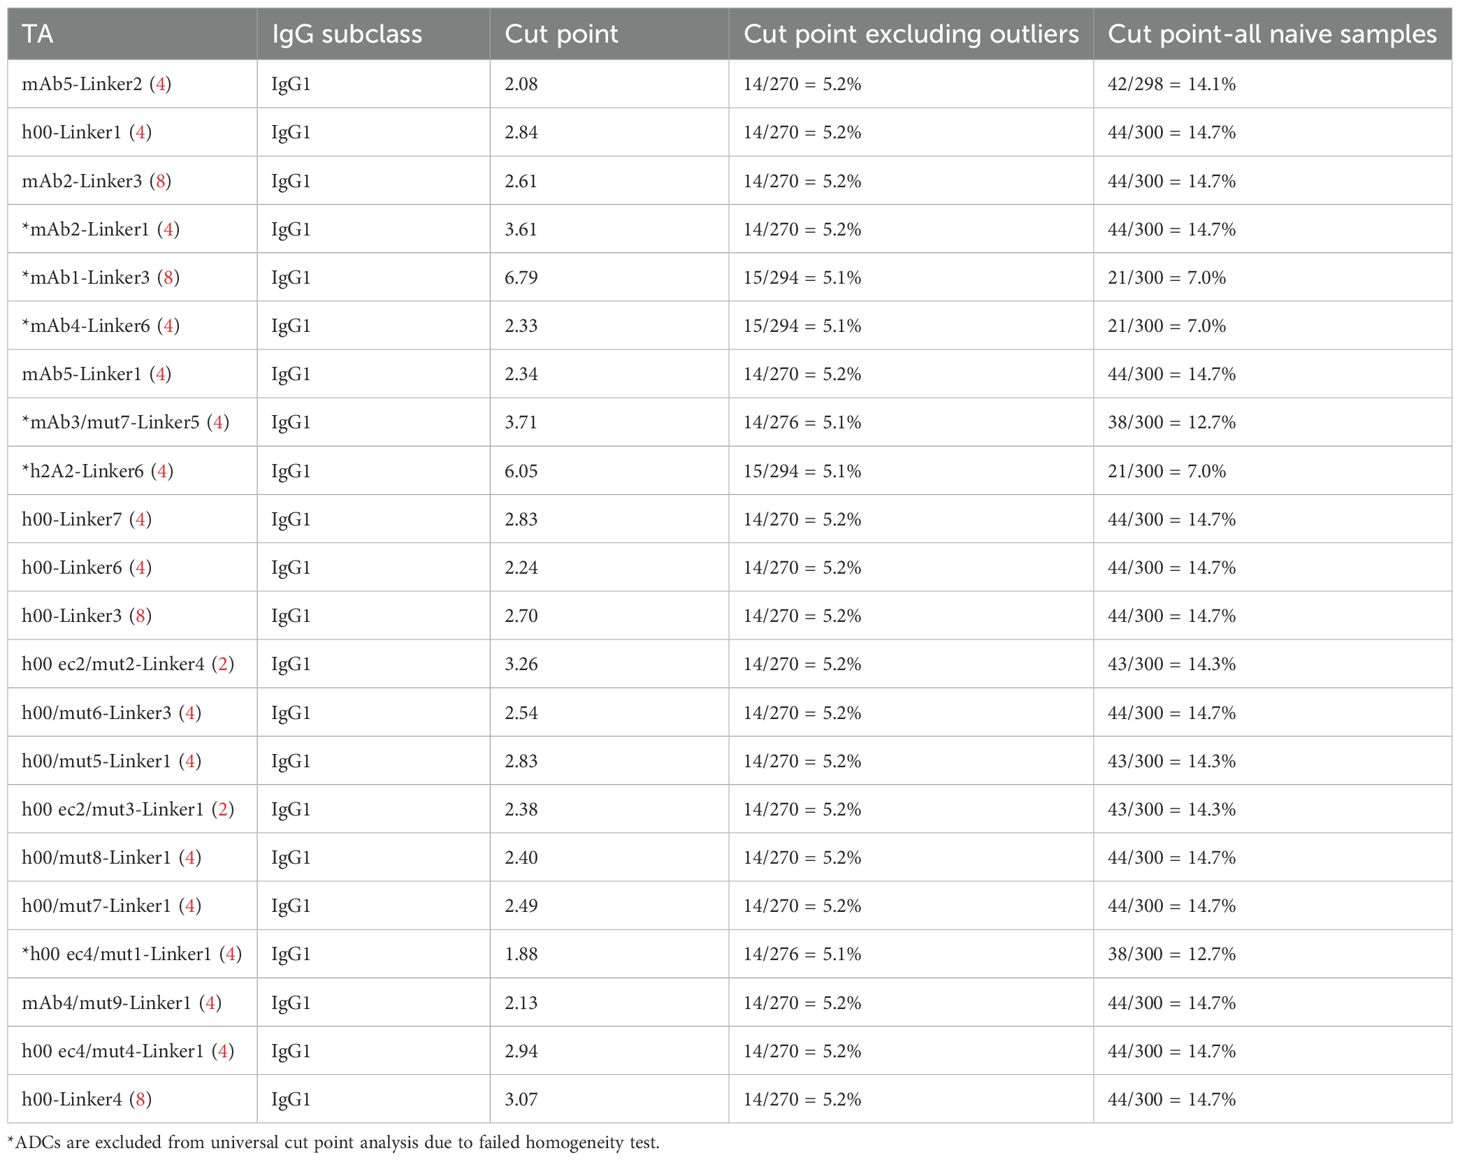Select the 6.79 cut point cell

point(521,277)
